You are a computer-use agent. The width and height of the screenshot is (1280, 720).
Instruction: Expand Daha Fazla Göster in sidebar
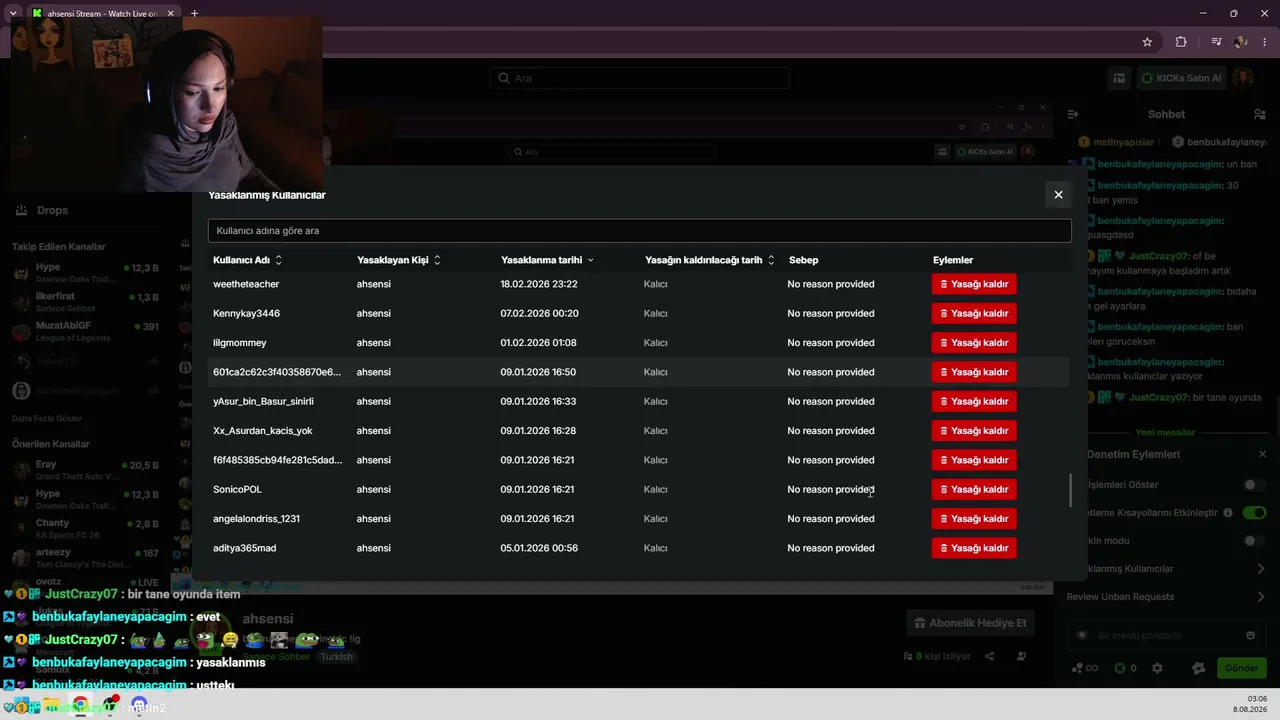(47, 418)
